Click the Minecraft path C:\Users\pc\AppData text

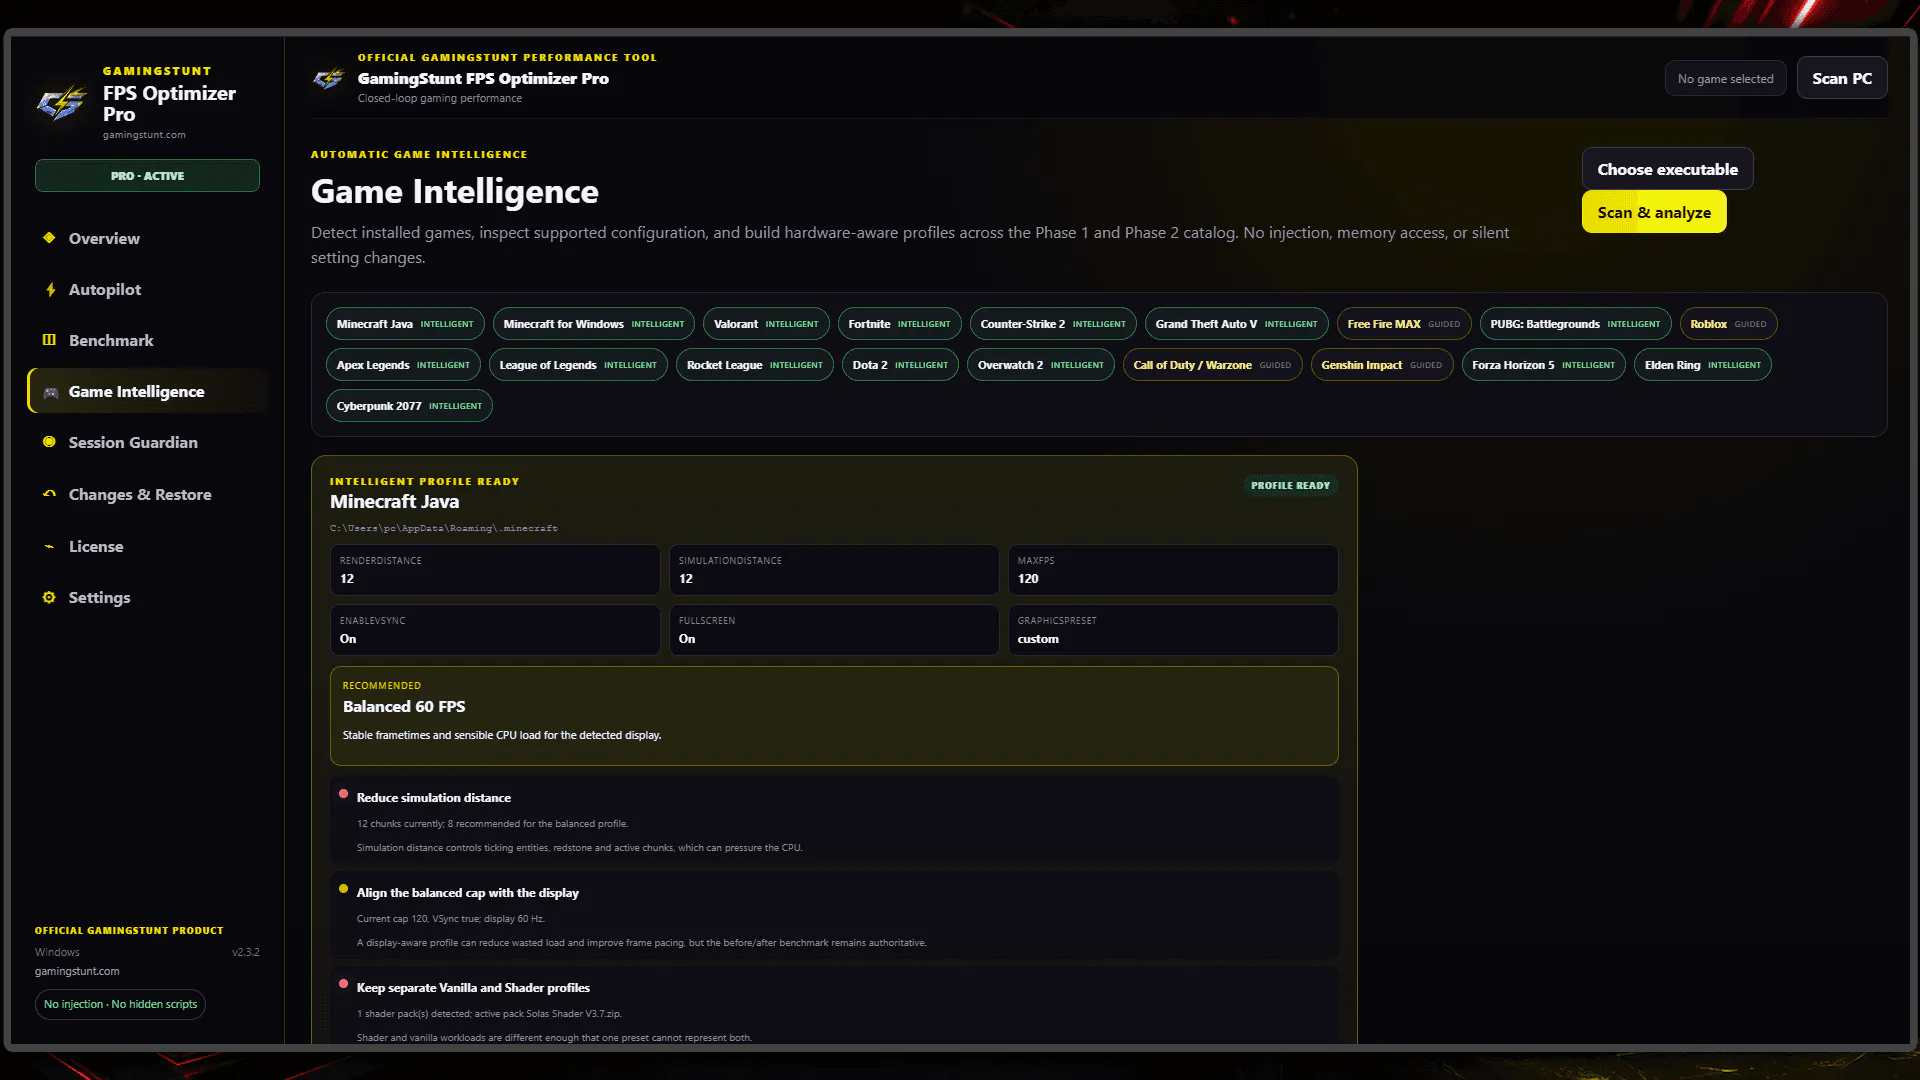pos(444,528)
